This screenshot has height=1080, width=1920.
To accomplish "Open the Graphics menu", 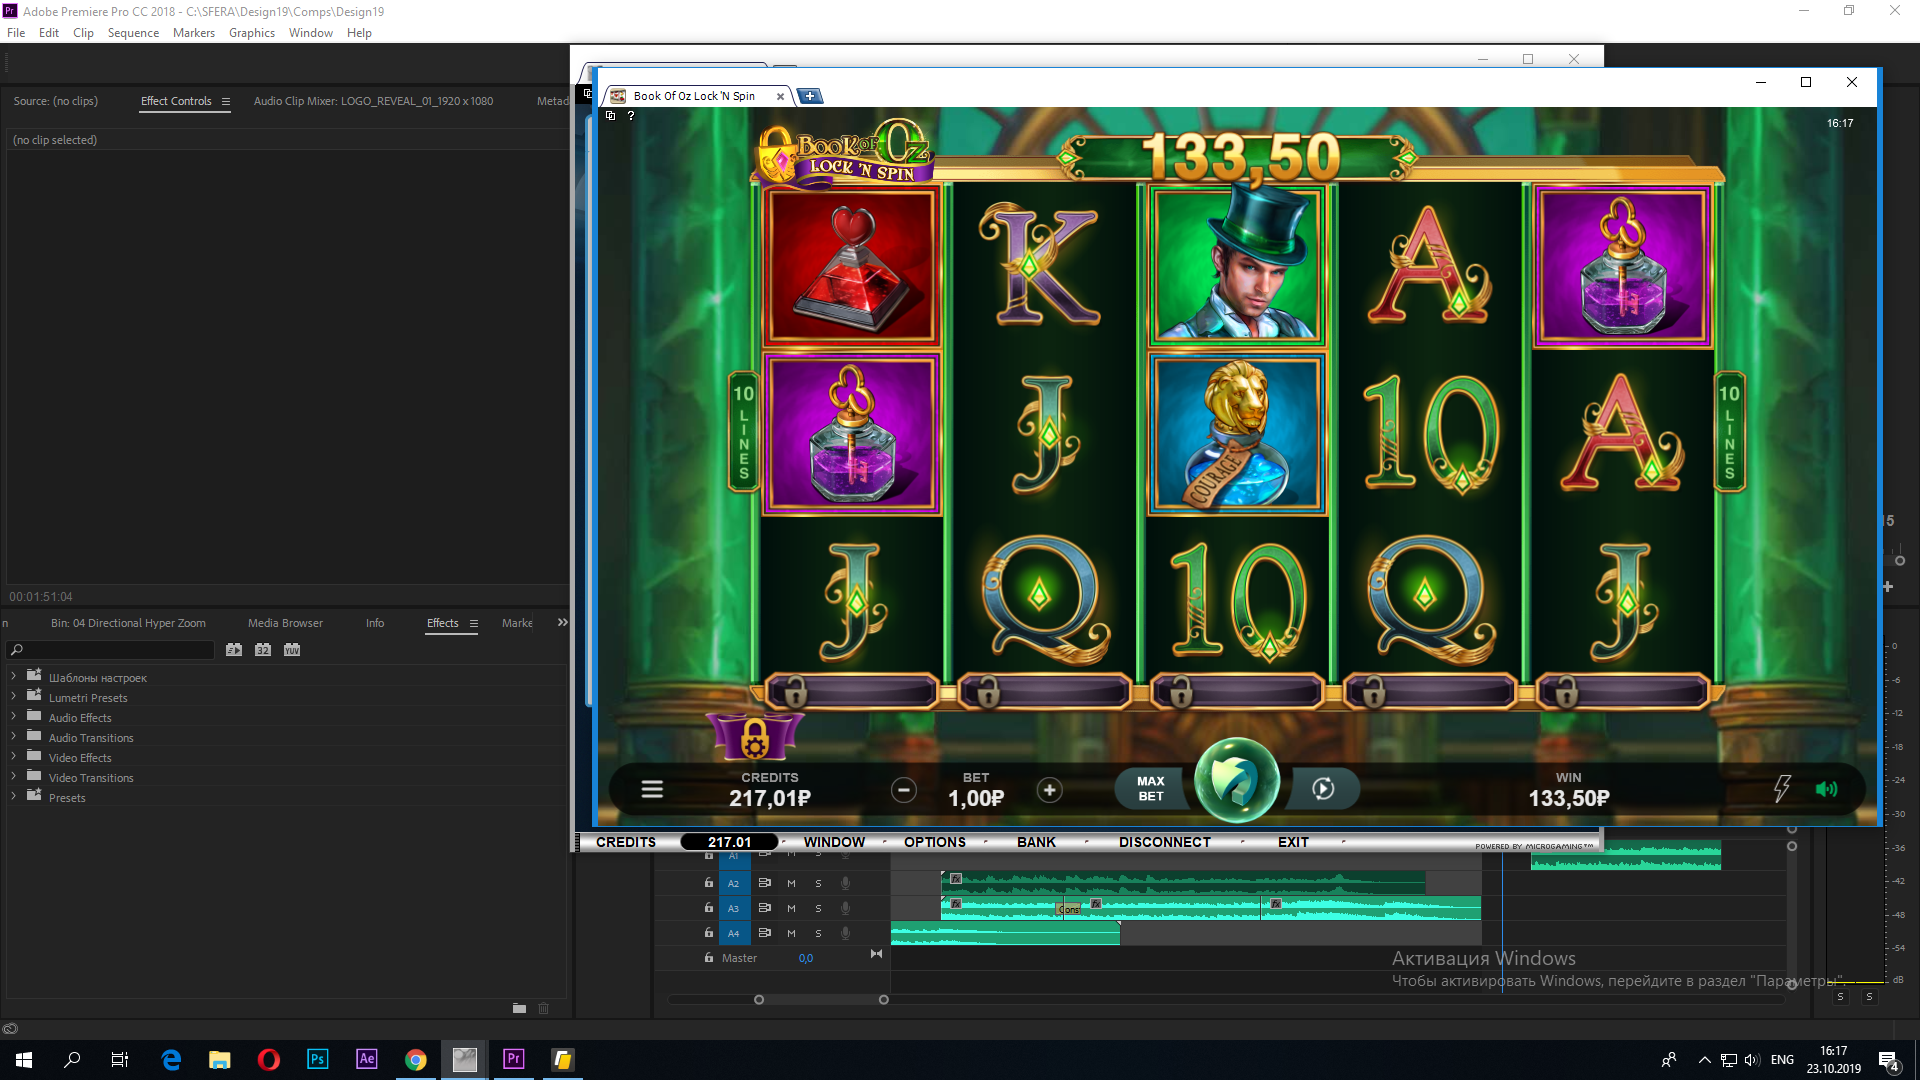I will click(252, 33).
